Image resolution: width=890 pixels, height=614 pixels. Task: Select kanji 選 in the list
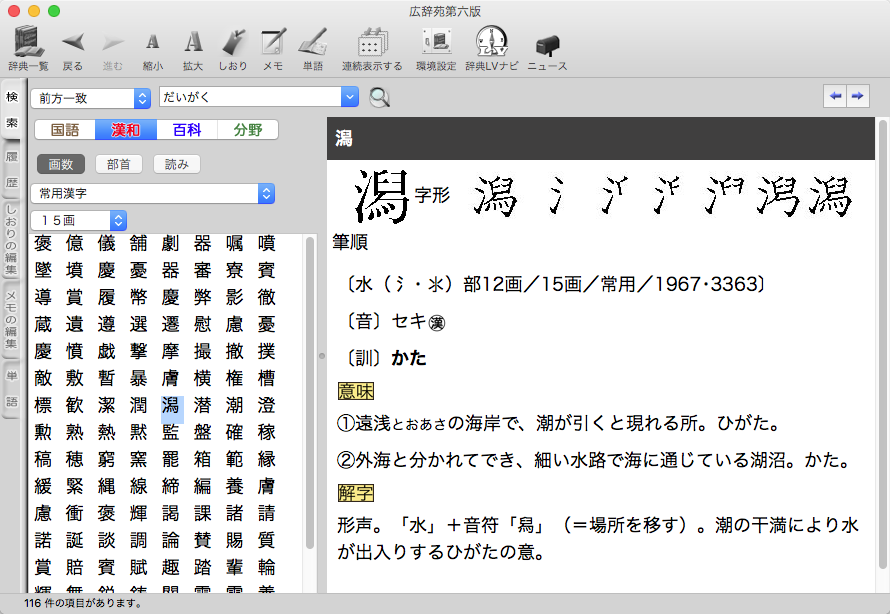tap(138, 324)
